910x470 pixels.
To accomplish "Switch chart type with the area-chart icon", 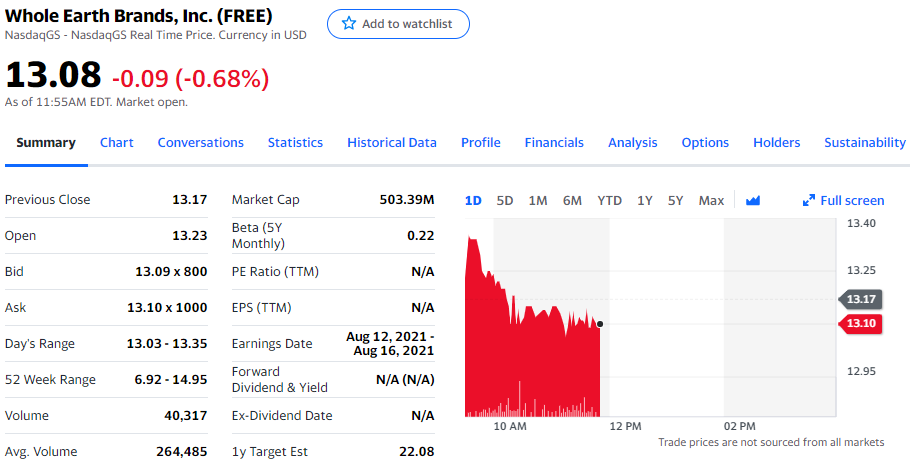I will pyautogui.click(x=753, y=201).
